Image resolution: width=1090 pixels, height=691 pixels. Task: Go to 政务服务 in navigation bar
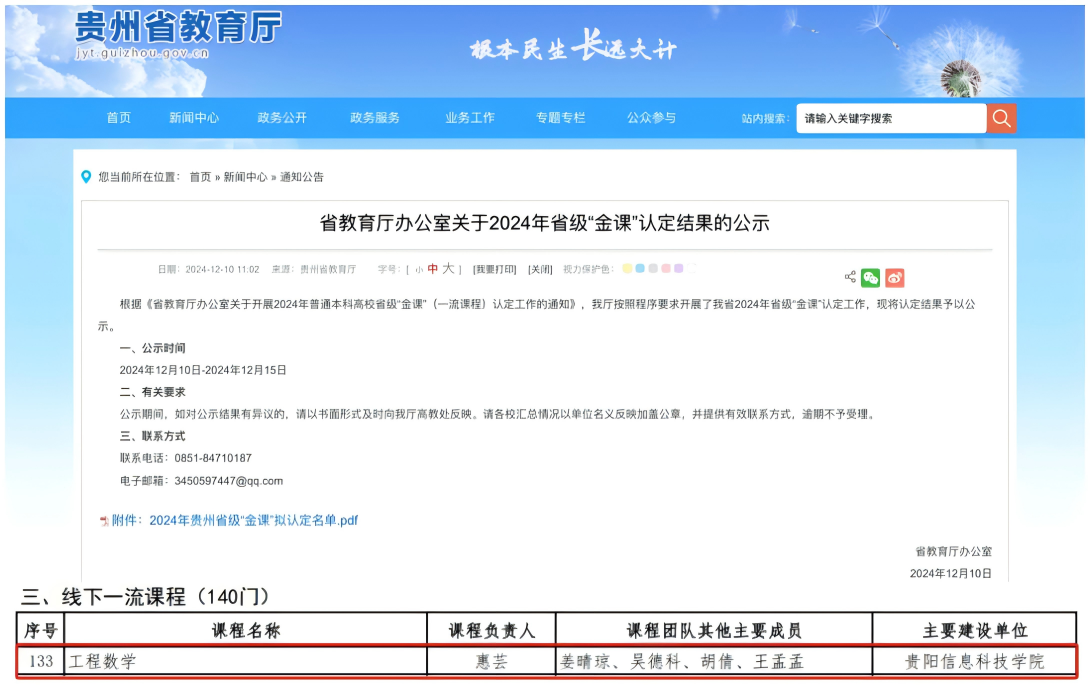tap(375, 118)
